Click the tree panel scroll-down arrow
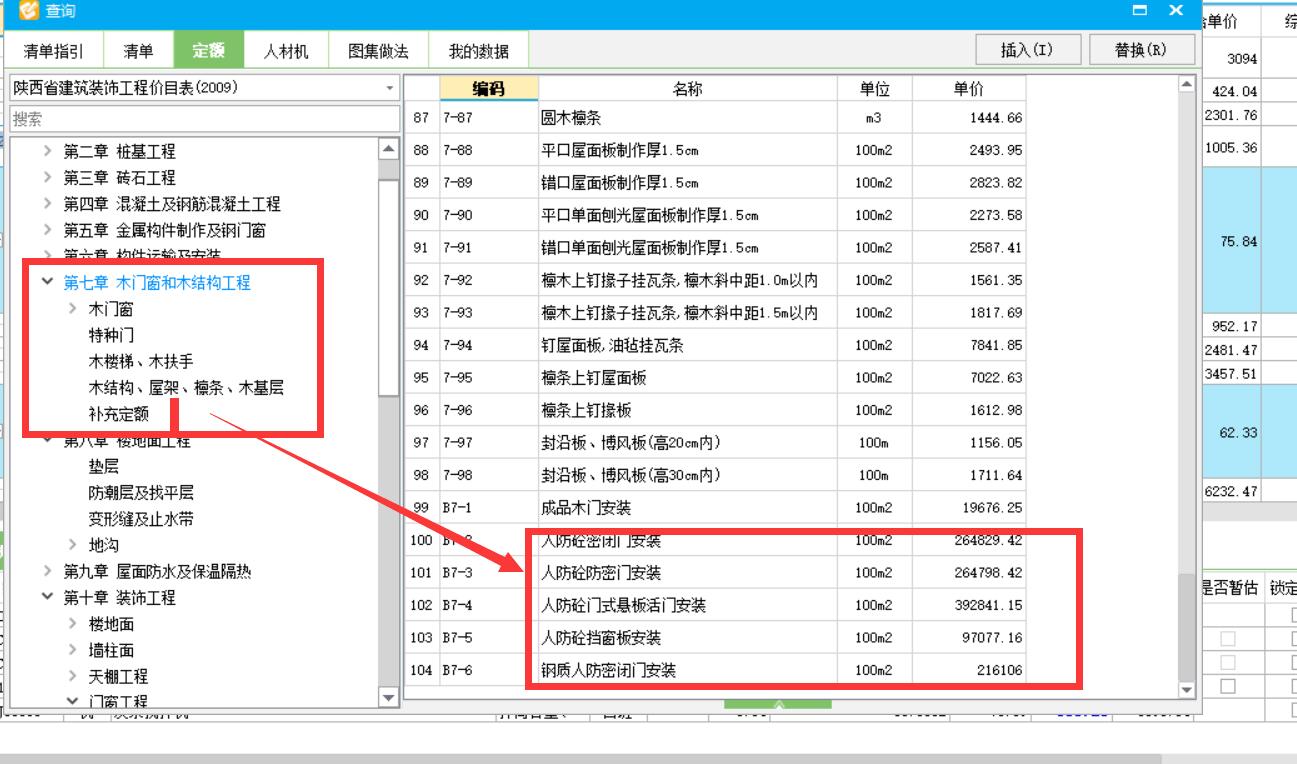1297x764 pixels. pyautogui.click(x=388, y=696)
